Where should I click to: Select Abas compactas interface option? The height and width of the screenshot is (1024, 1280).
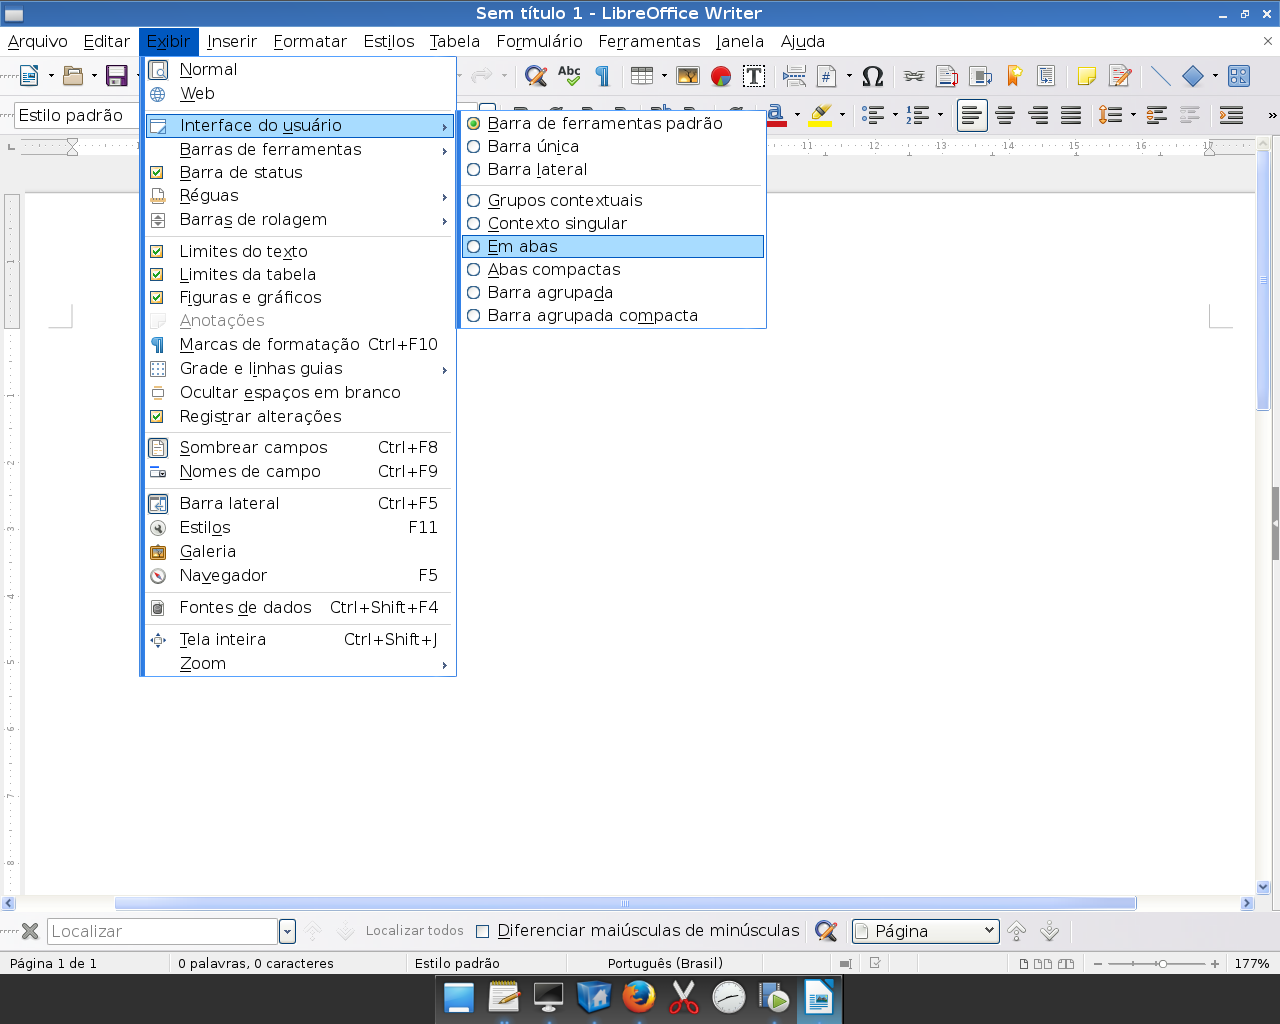coord(613,269)
